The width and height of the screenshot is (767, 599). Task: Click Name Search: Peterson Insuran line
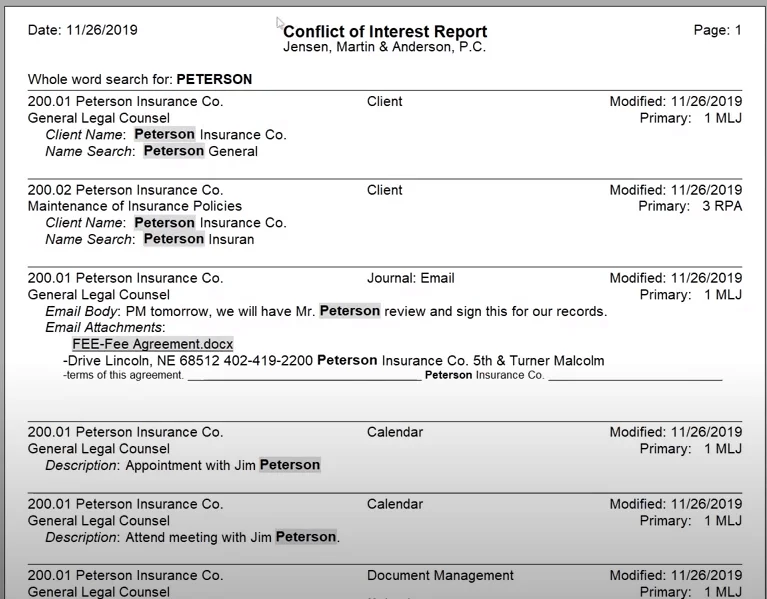pos(150,239)
